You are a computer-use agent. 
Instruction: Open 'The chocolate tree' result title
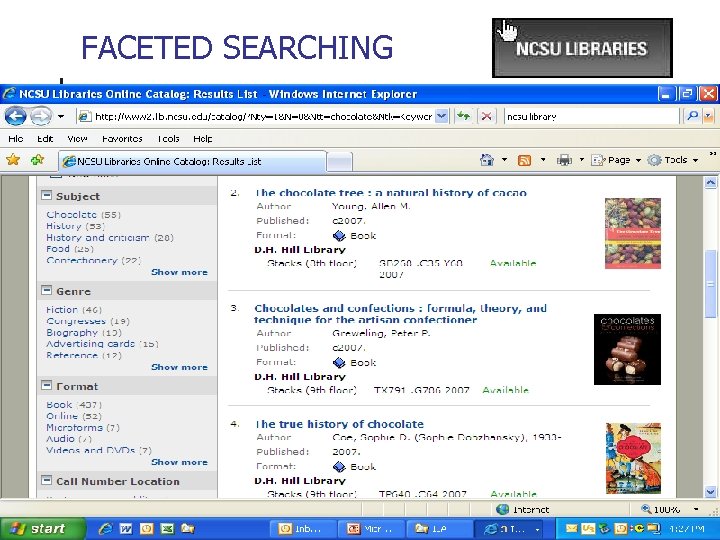click(391, 192)
